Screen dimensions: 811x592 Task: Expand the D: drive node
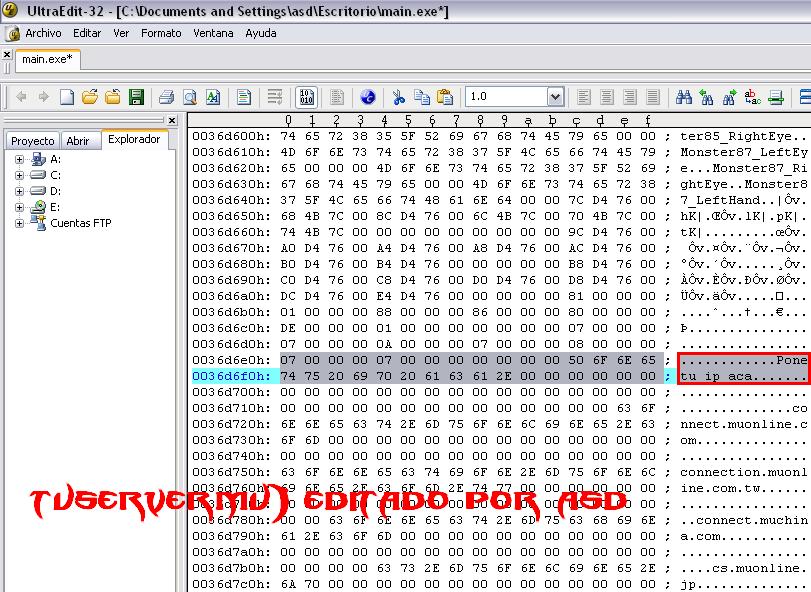[19, 191]
